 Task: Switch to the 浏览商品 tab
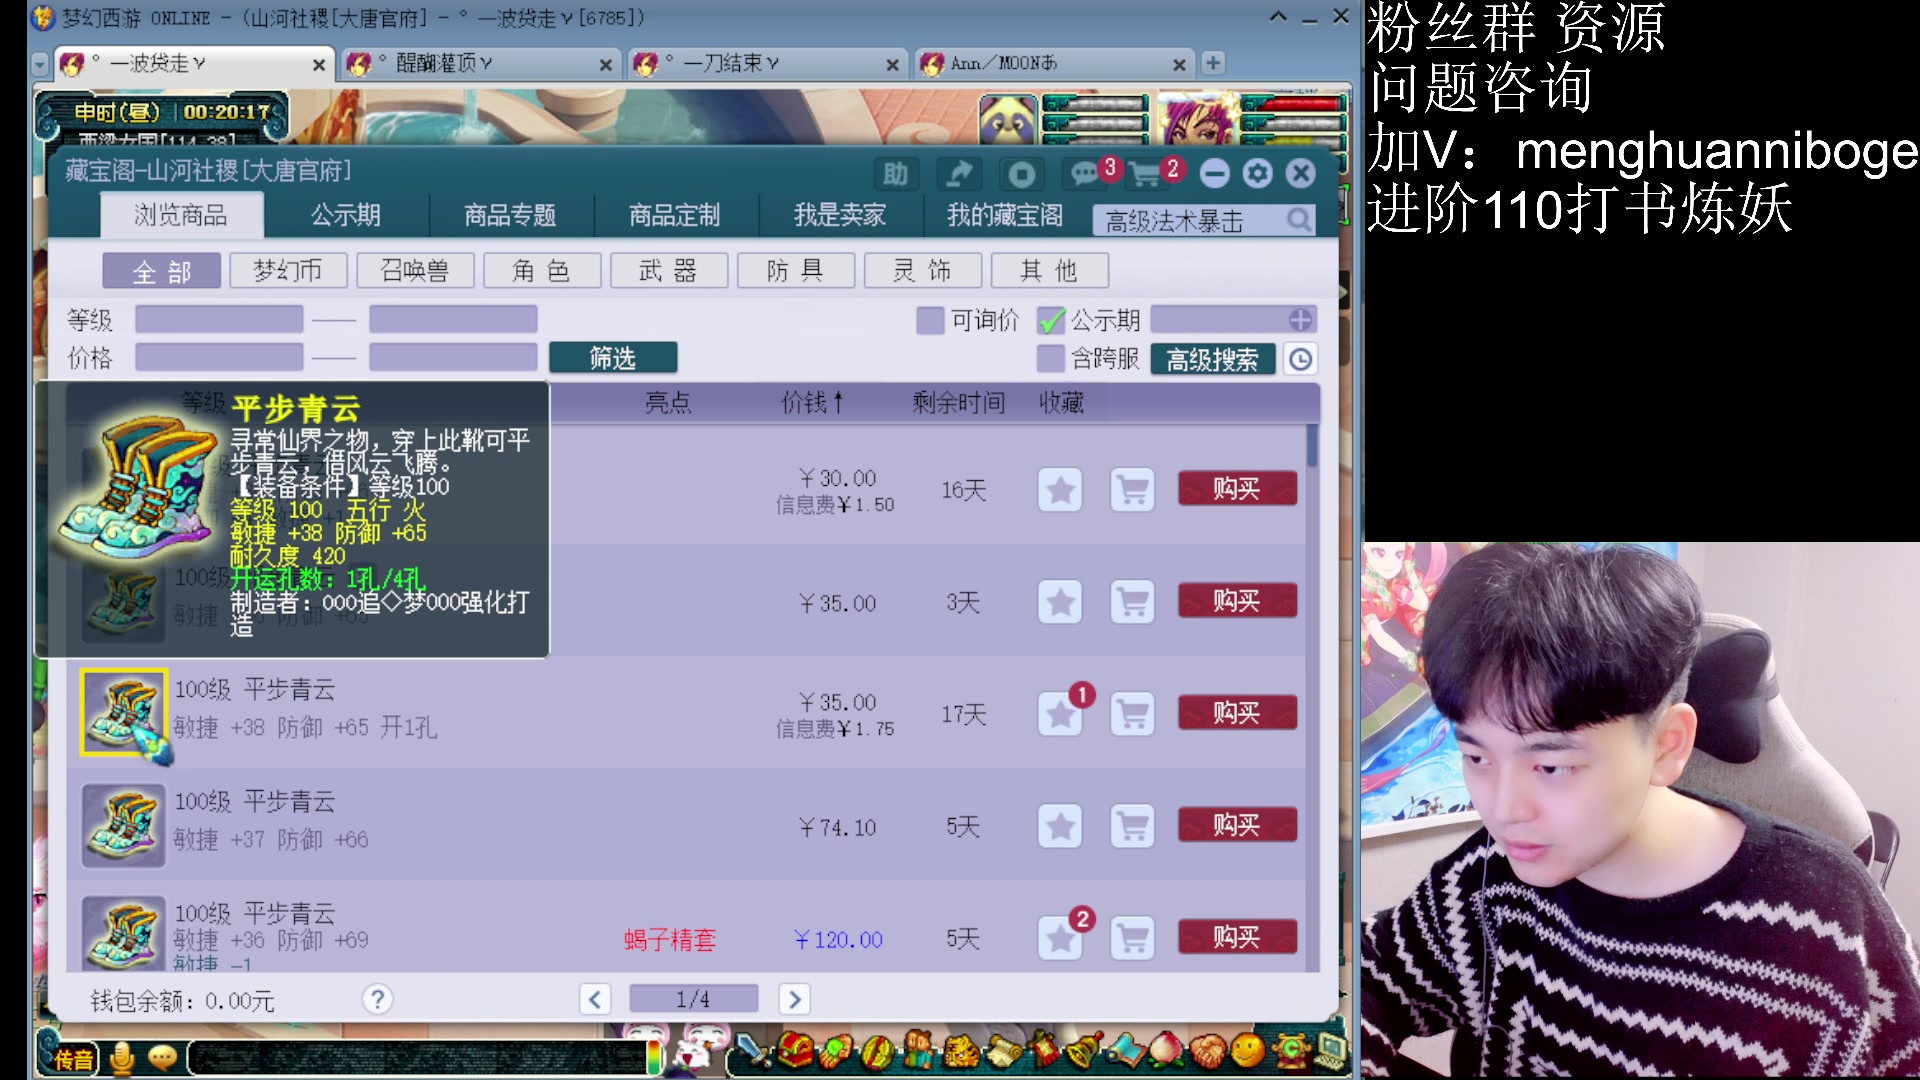tap(181, 215)
